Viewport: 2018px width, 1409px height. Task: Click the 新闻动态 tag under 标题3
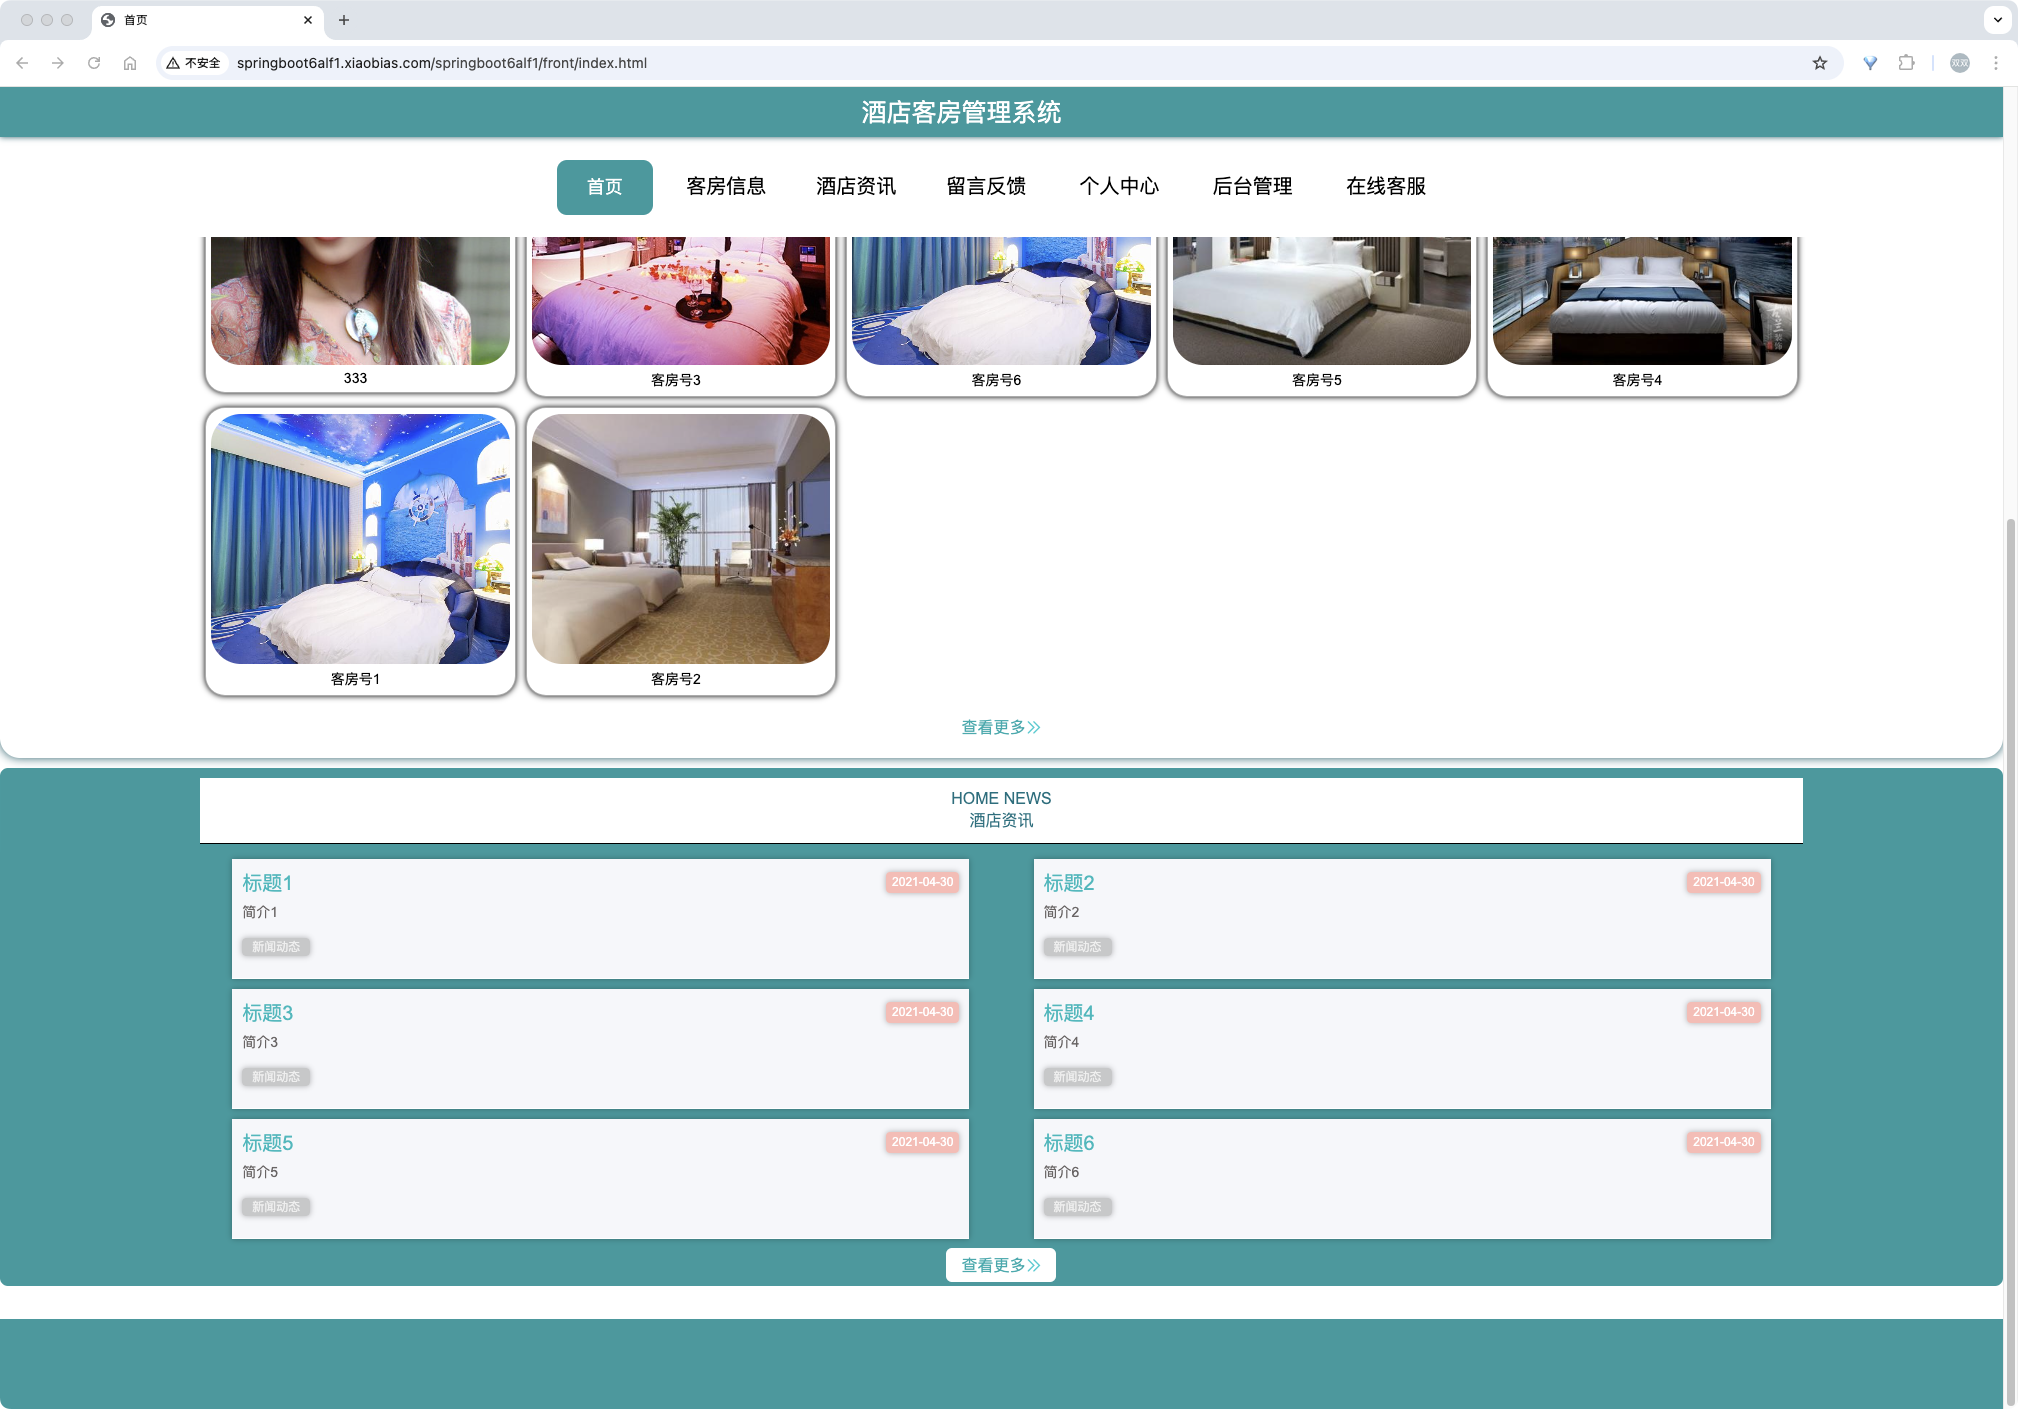[x=276, y=1077]
